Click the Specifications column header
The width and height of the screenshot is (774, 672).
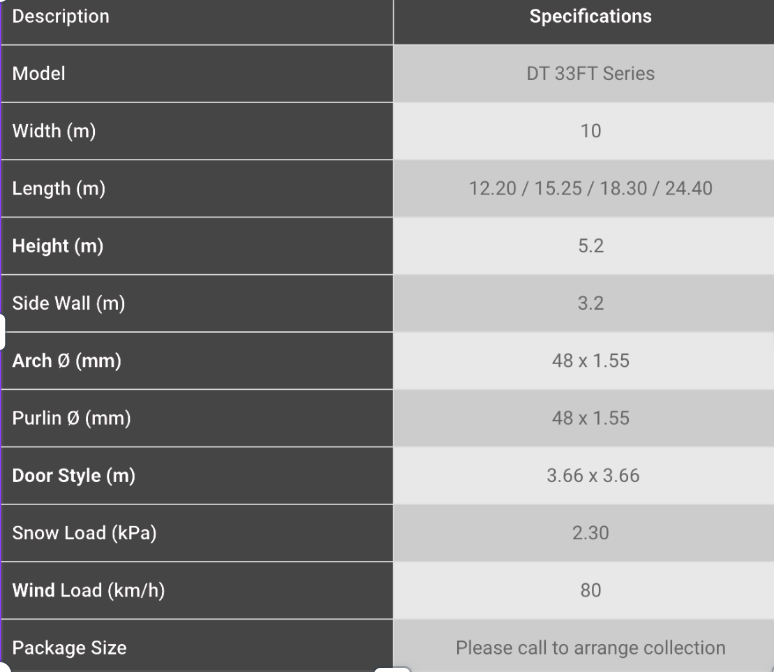590,17
